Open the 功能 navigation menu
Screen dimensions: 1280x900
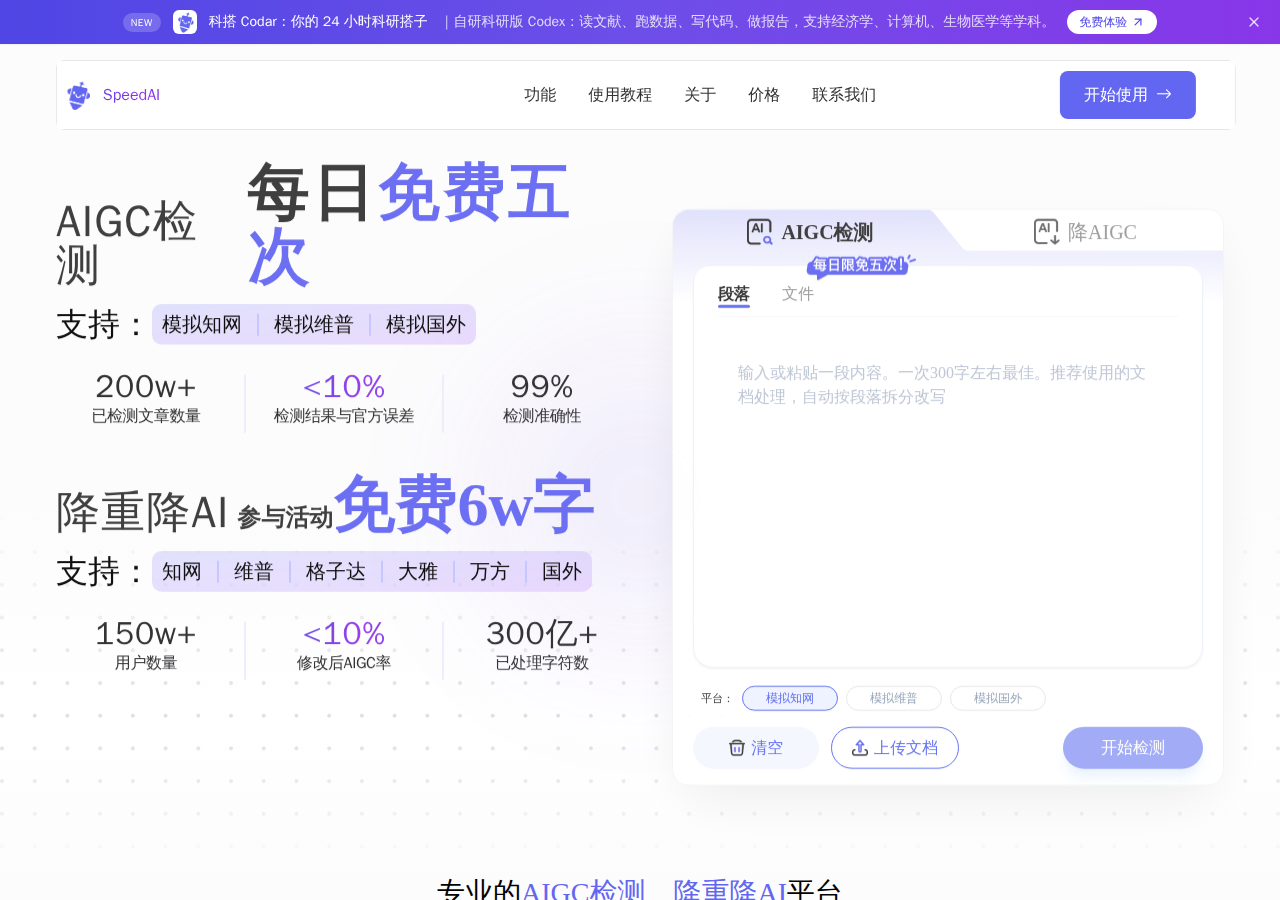[x=540, y=95]
